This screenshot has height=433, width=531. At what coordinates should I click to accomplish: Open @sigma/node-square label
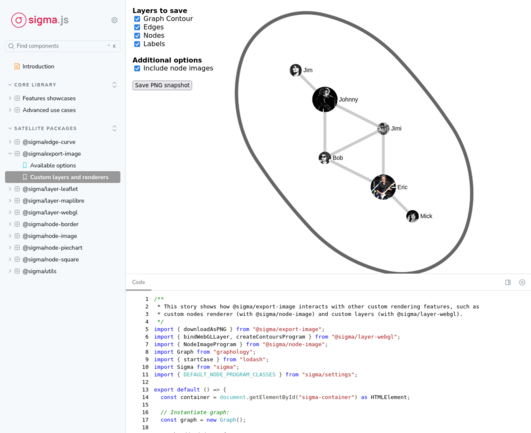51,260
